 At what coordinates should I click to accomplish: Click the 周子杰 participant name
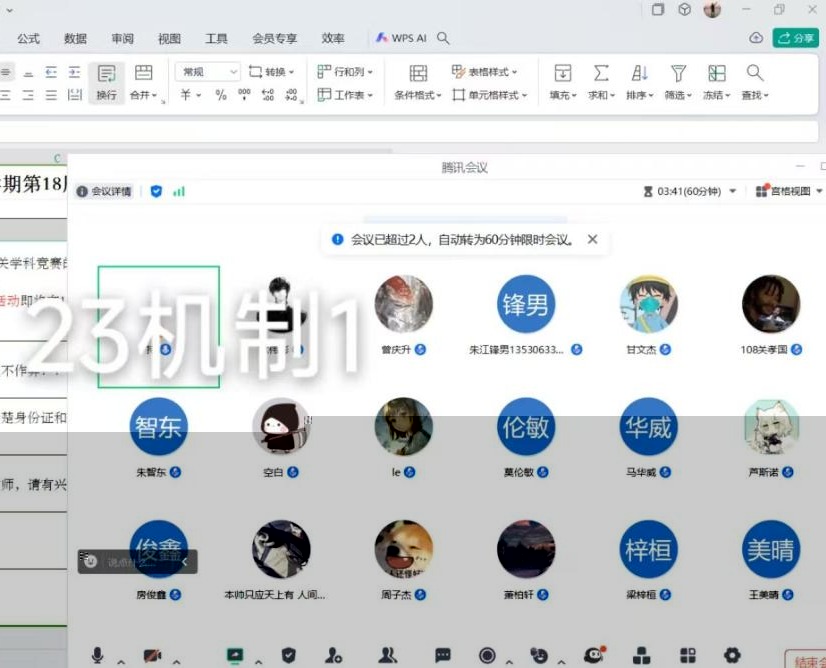(x=396, y=595)
